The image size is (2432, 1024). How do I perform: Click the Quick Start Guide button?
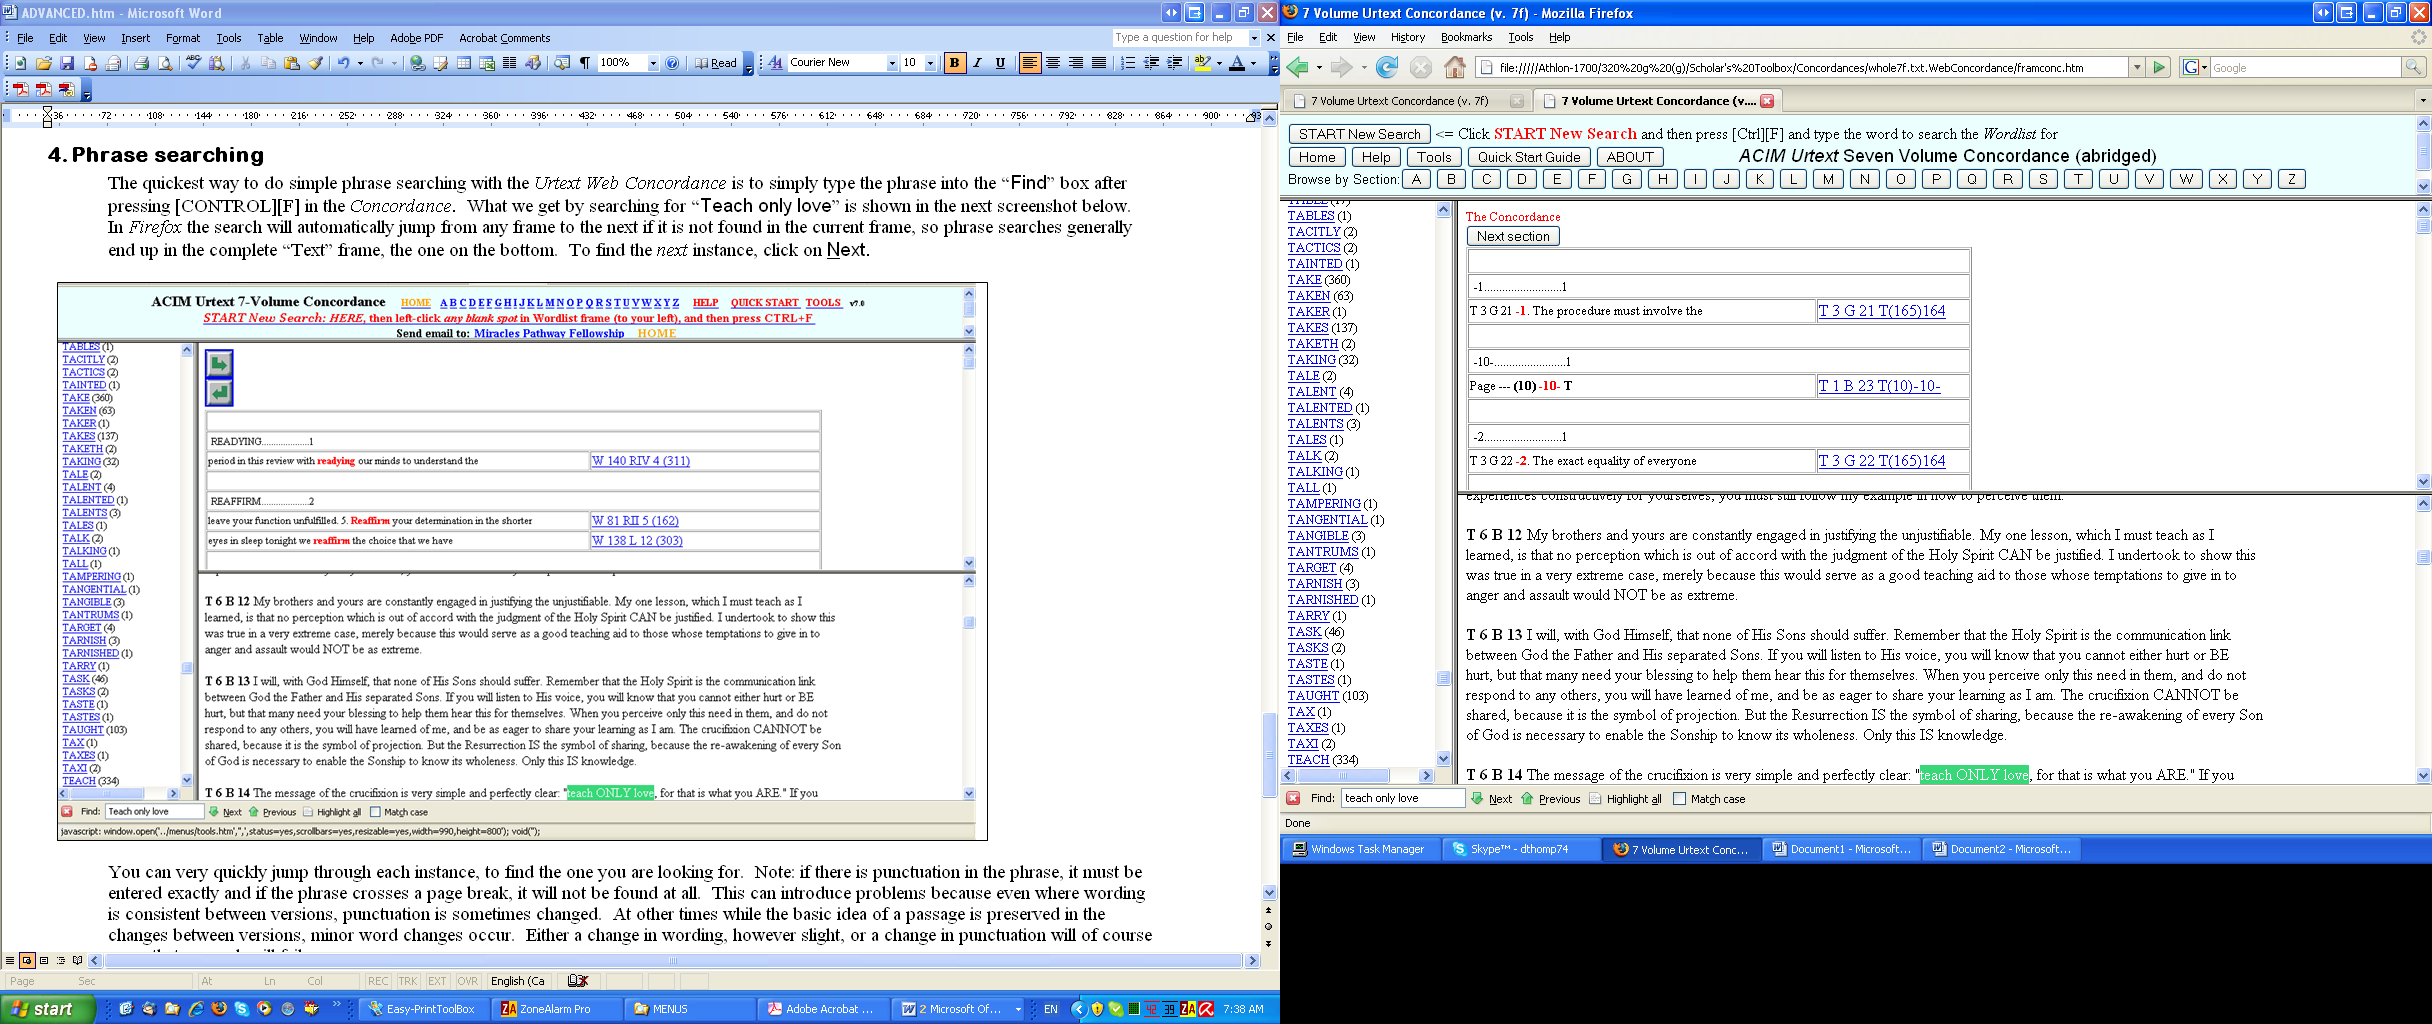click(1529, 157)
